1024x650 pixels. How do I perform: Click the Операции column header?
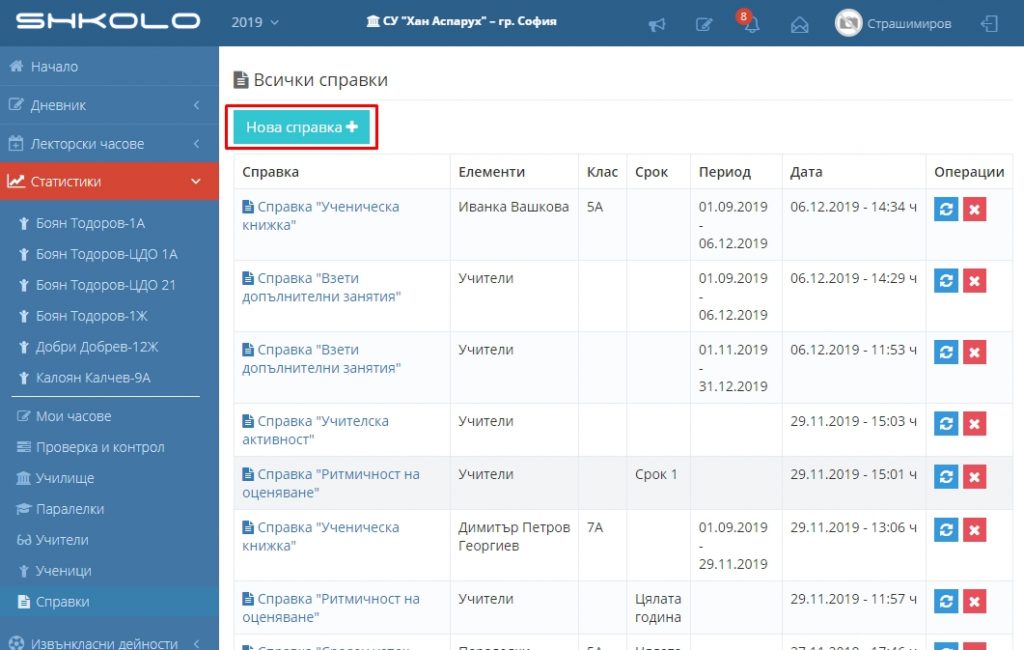(x=968, y=172)
